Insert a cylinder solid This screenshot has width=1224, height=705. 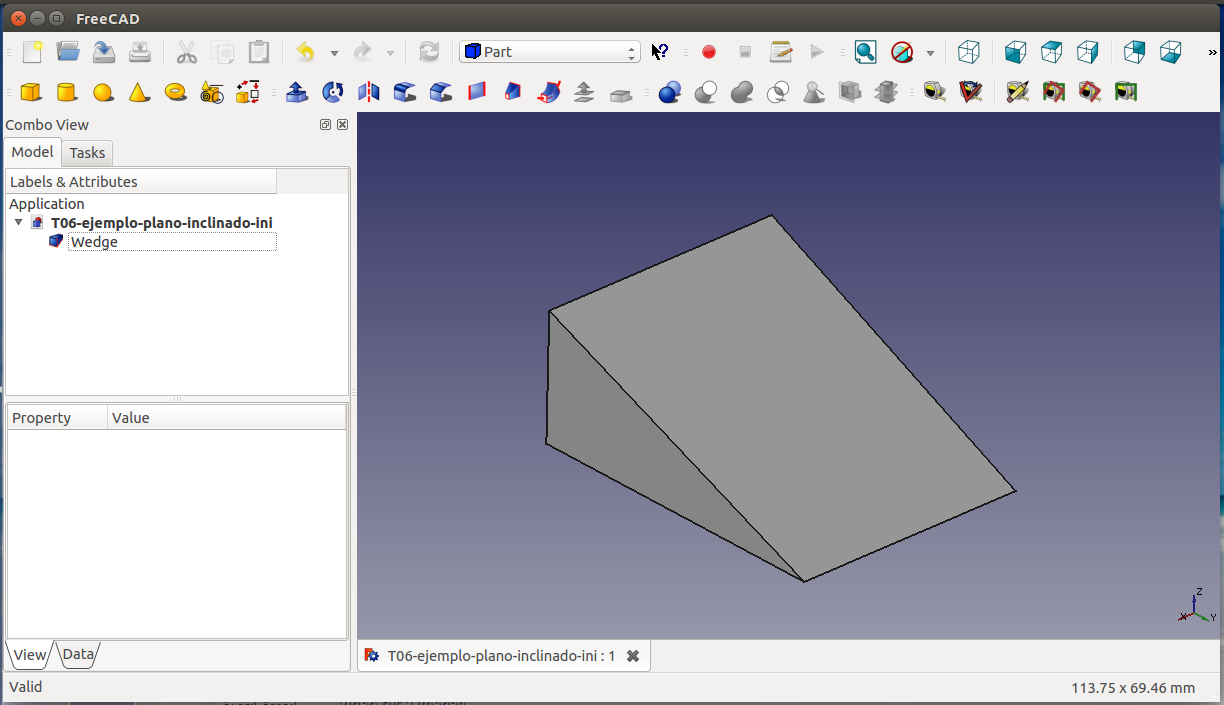pos(66,92)
